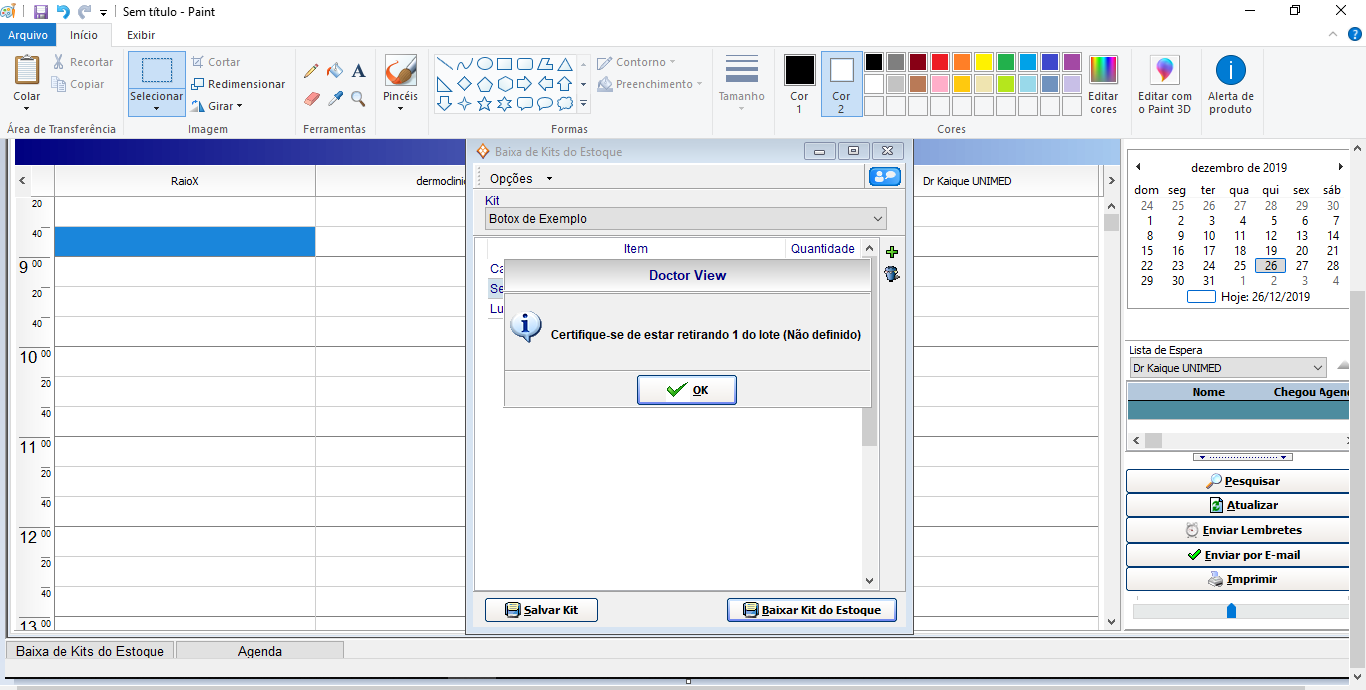The height and width of the screenshot is (690, 1366).
Task: Click the Salvar Kit button
Action: [x=541, y=610]
